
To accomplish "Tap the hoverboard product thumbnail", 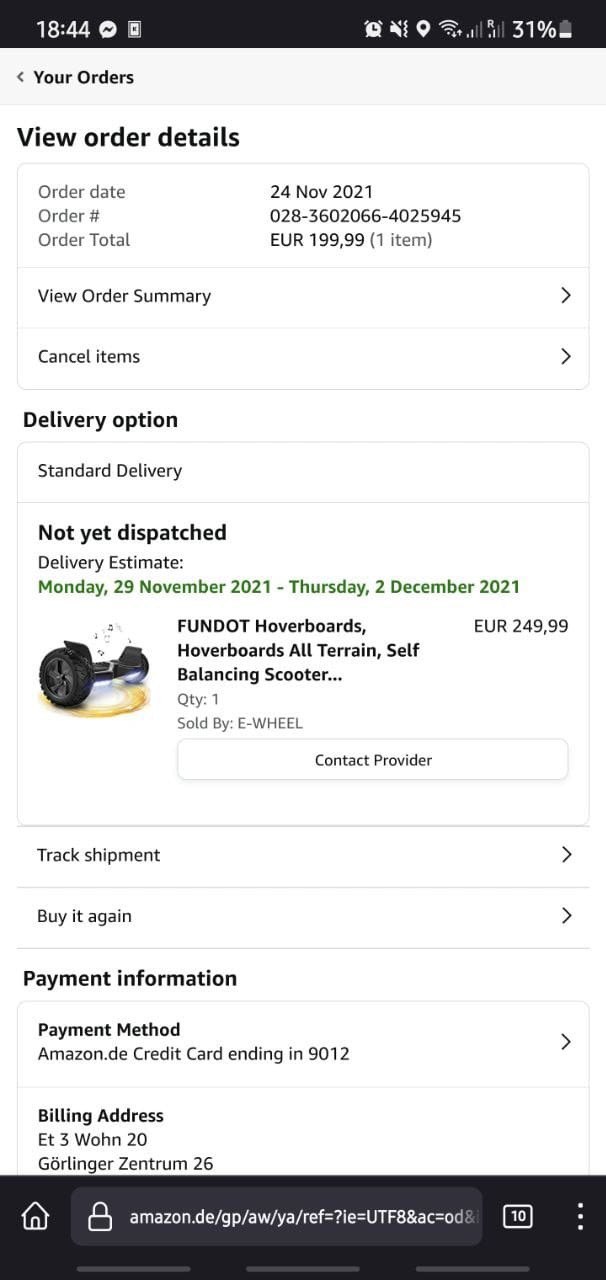I will tap(94, 664).
